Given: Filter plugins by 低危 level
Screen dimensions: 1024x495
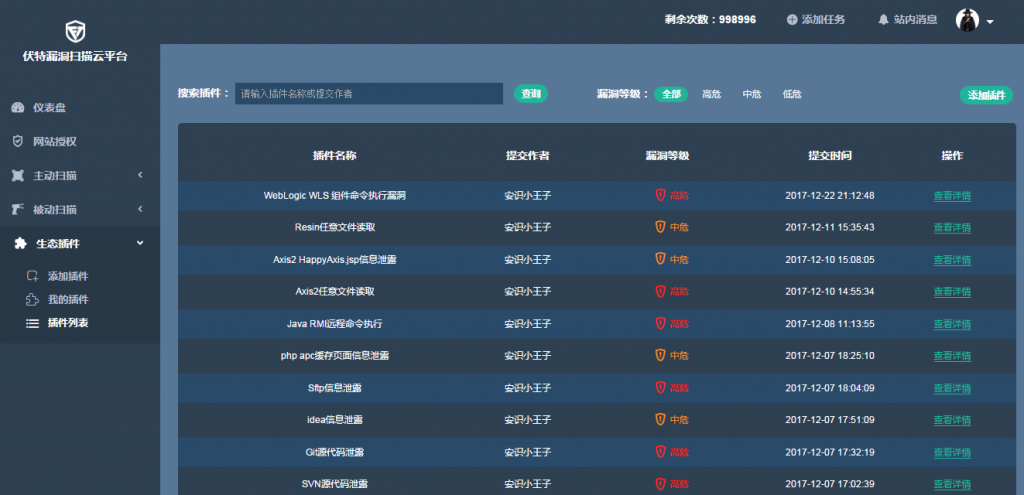Looking at the screenshot, I should point(792,94).
